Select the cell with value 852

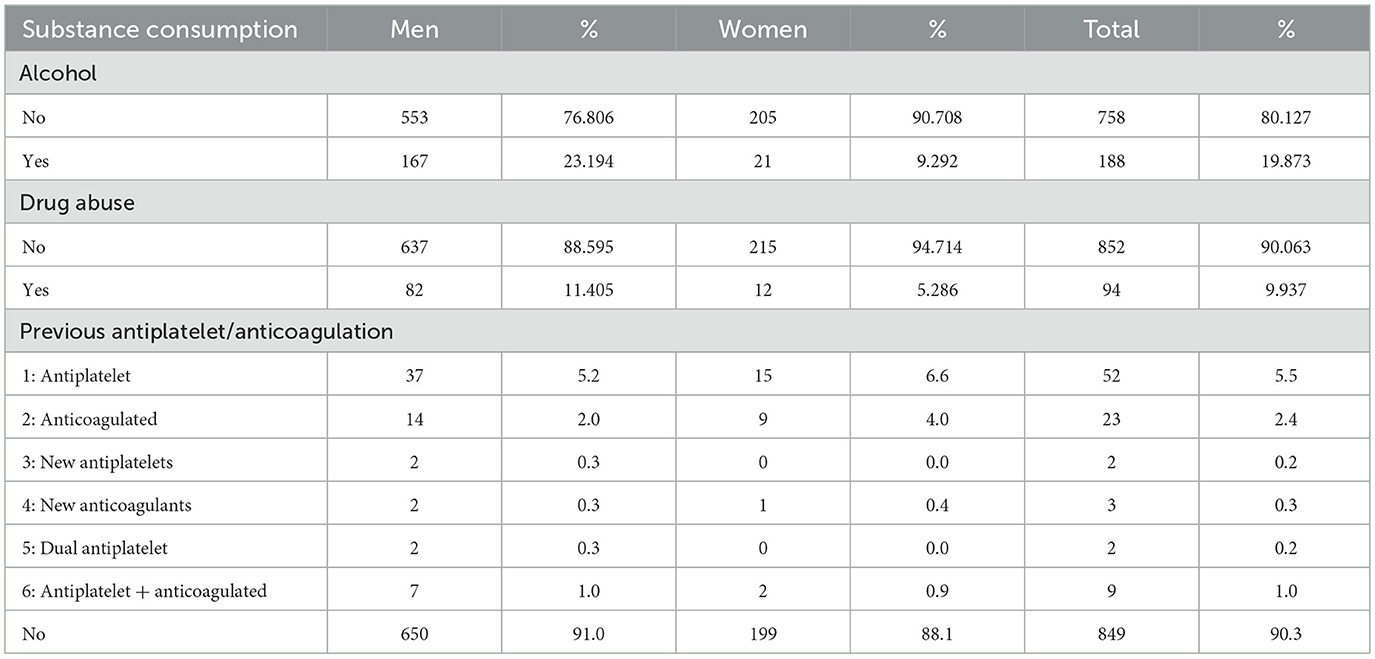1111,246
